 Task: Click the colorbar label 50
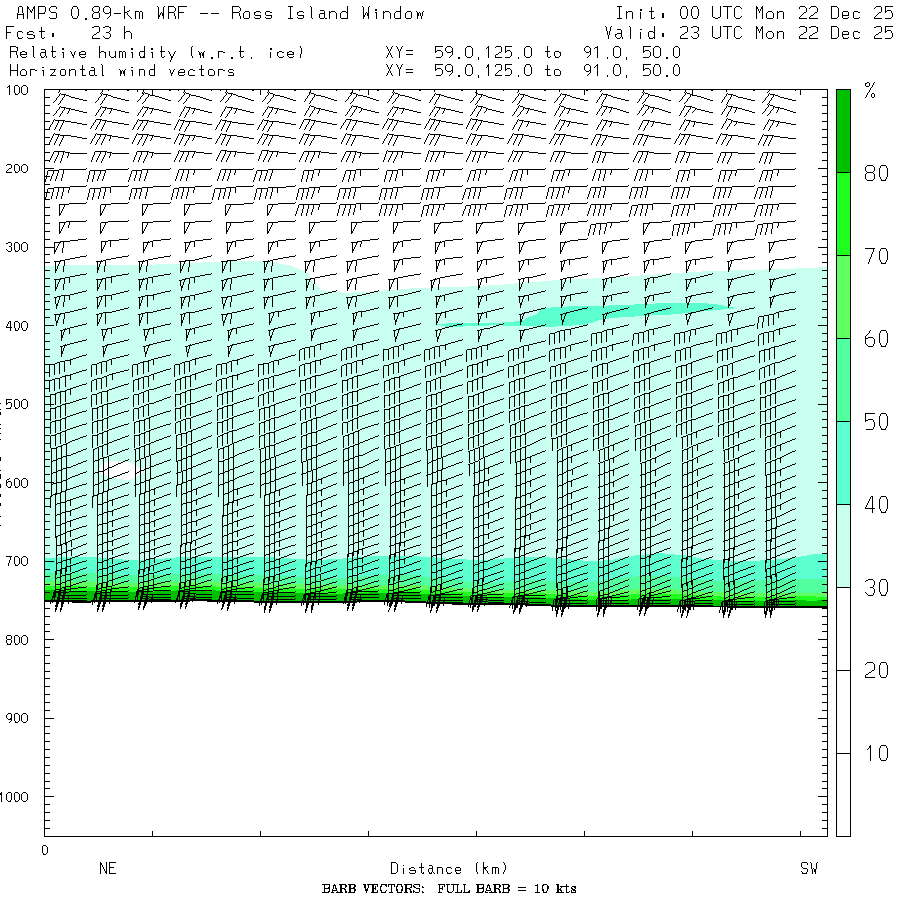pos(876,422)
